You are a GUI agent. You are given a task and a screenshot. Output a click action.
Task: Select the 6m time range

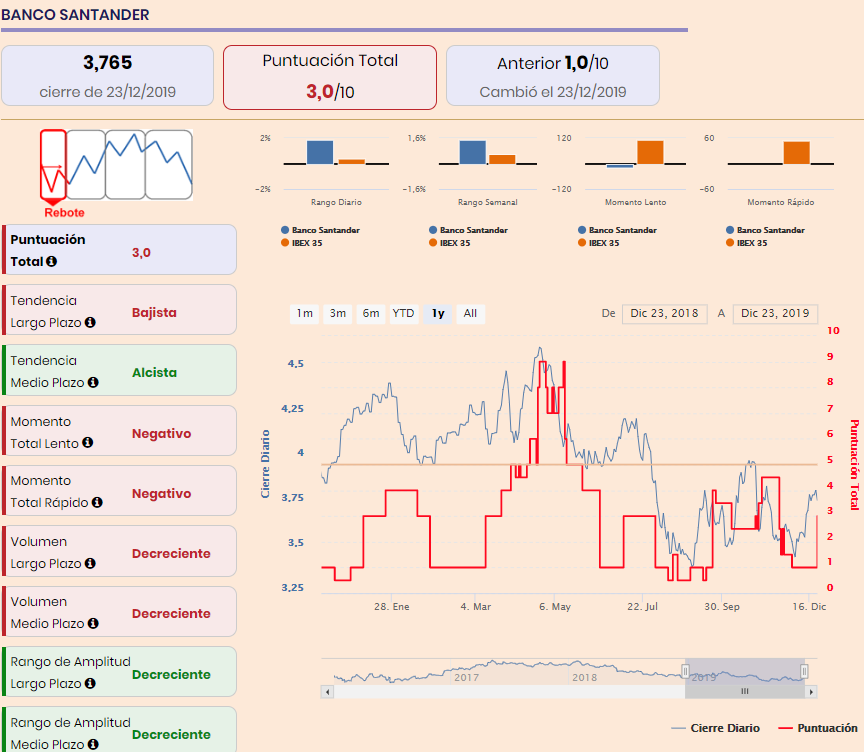(371, 313)
